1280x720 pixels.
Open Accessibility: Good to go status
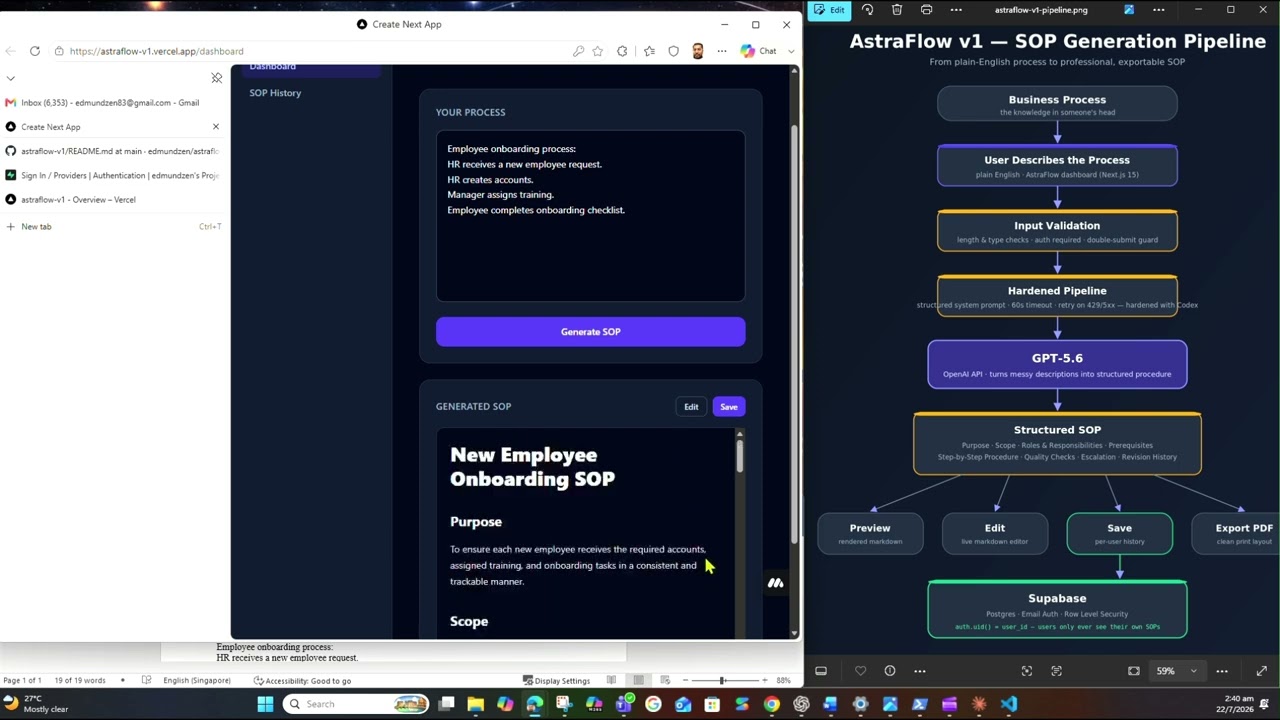click(302, 681)
